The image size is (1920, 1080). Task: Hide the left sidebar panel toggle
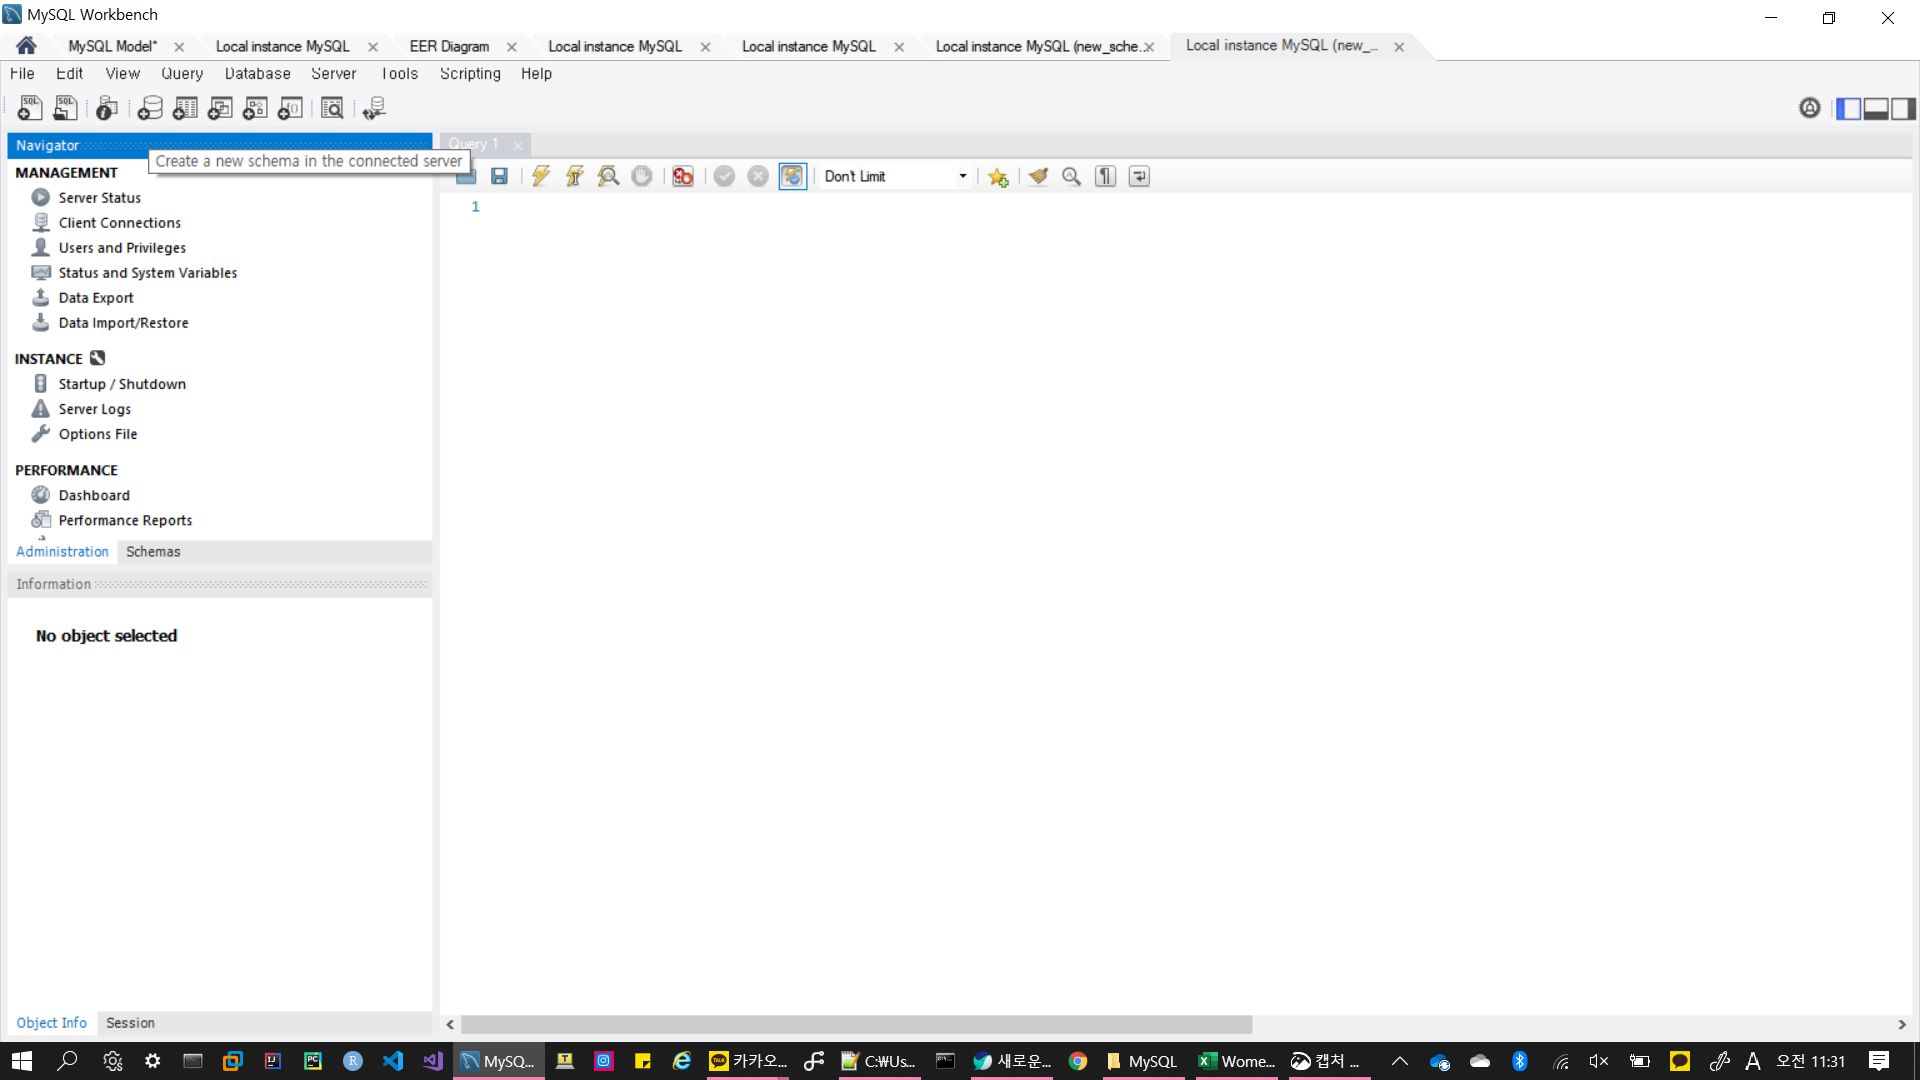pyautogui.click(x=1848, y=108)
